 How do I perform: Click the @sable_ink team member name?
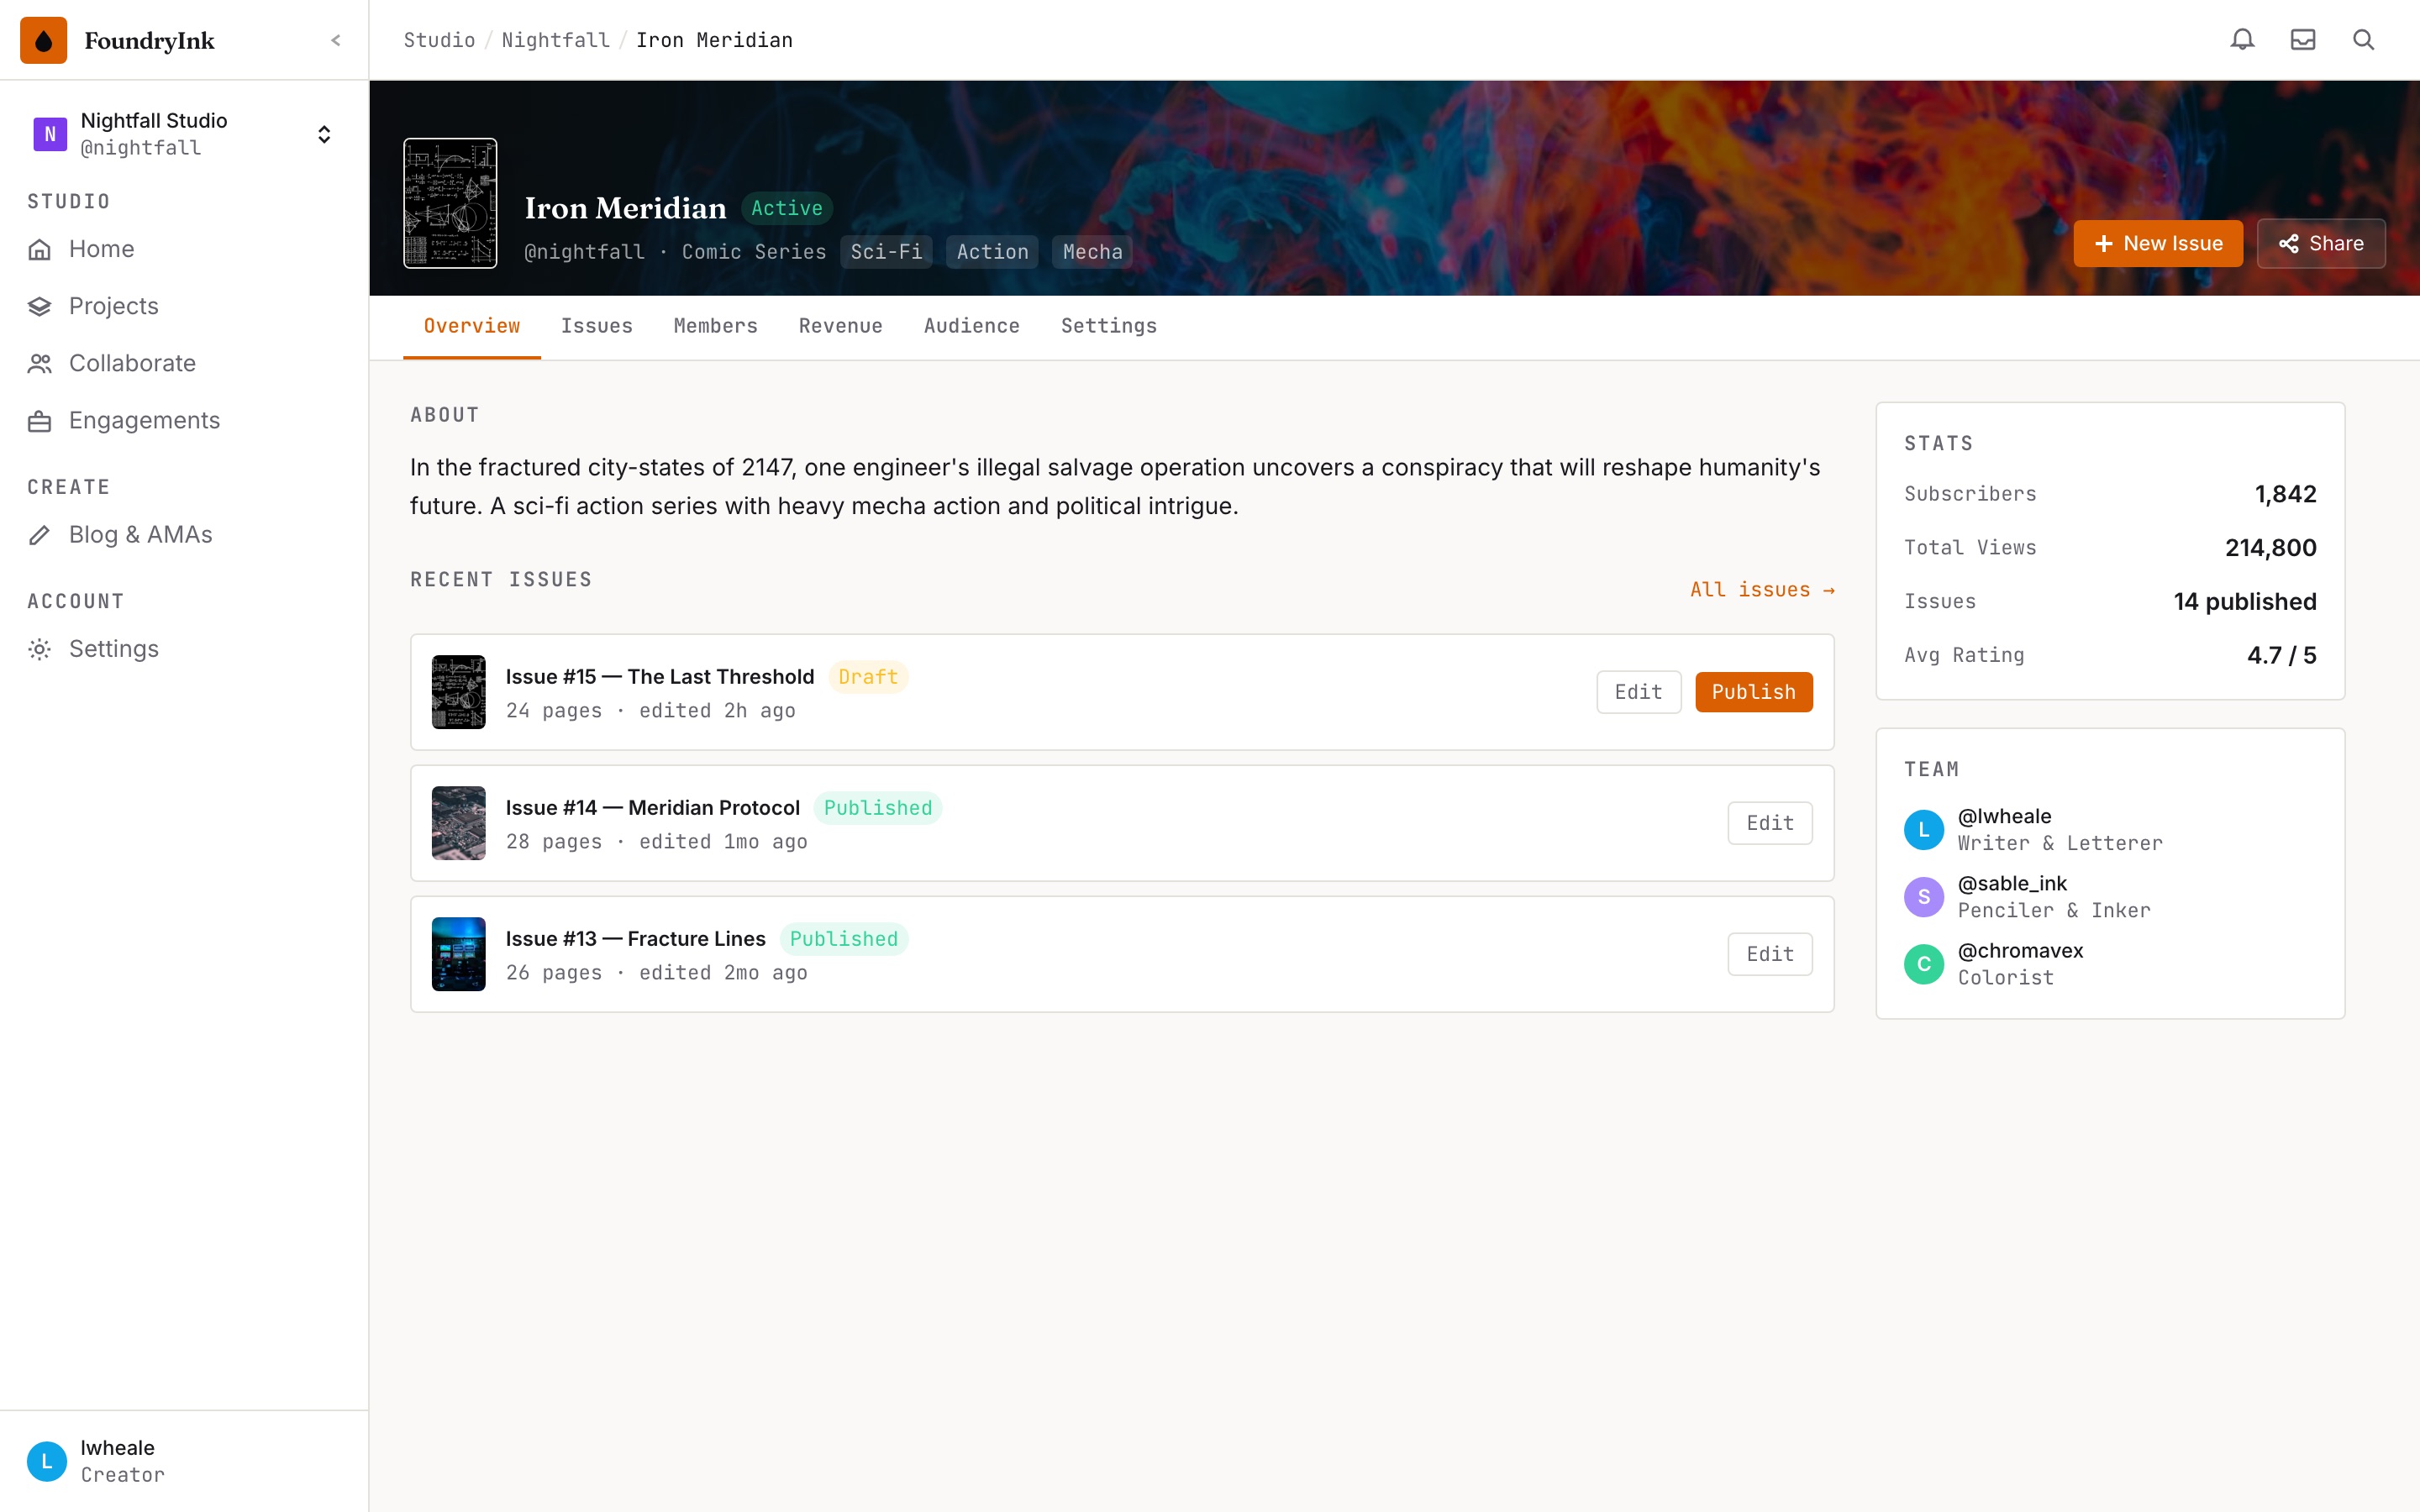(2012, 883)
